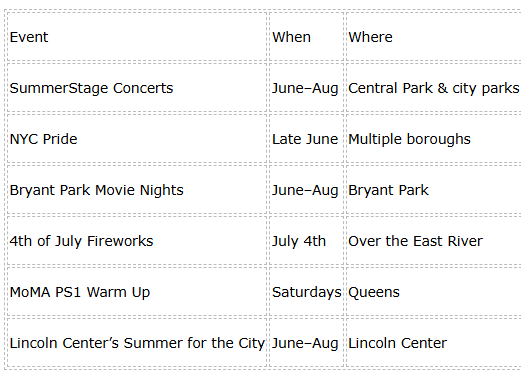
Task: Select the SummerStage Concerts cell
Action: [137, 88]
